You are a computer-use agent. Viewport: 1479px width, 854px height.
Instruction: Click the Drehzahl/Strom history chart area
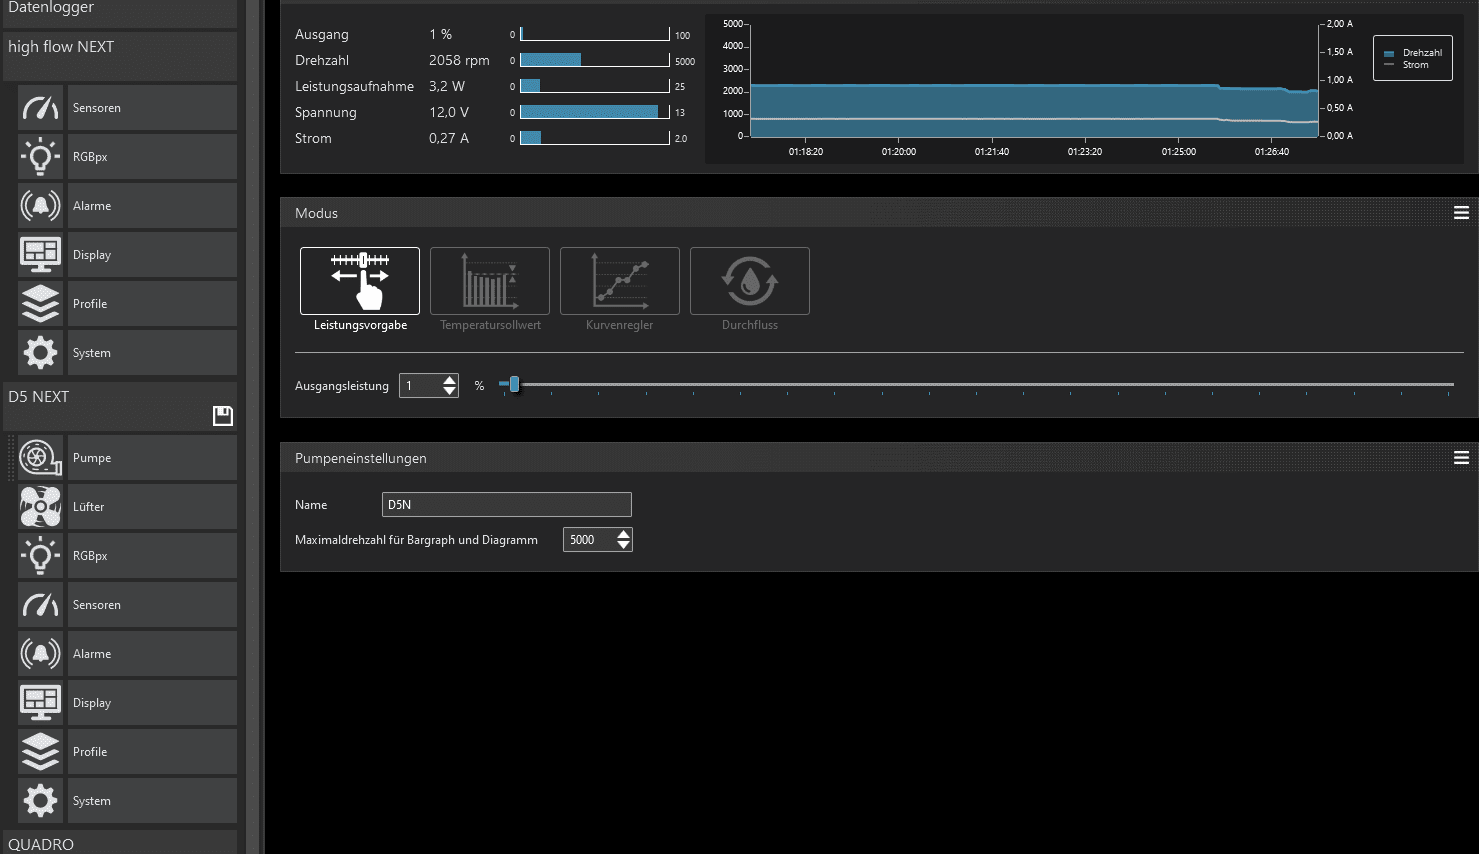1035,80
